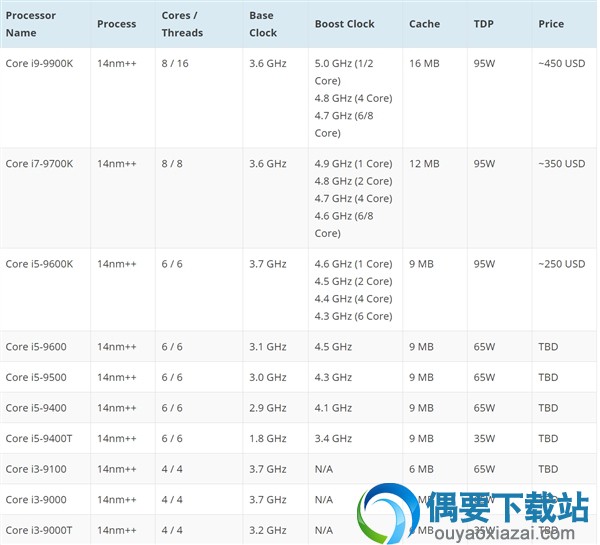
Task: Click the 4.4 GHz (4 Core) boost entry
Action: tap(354, 299)
